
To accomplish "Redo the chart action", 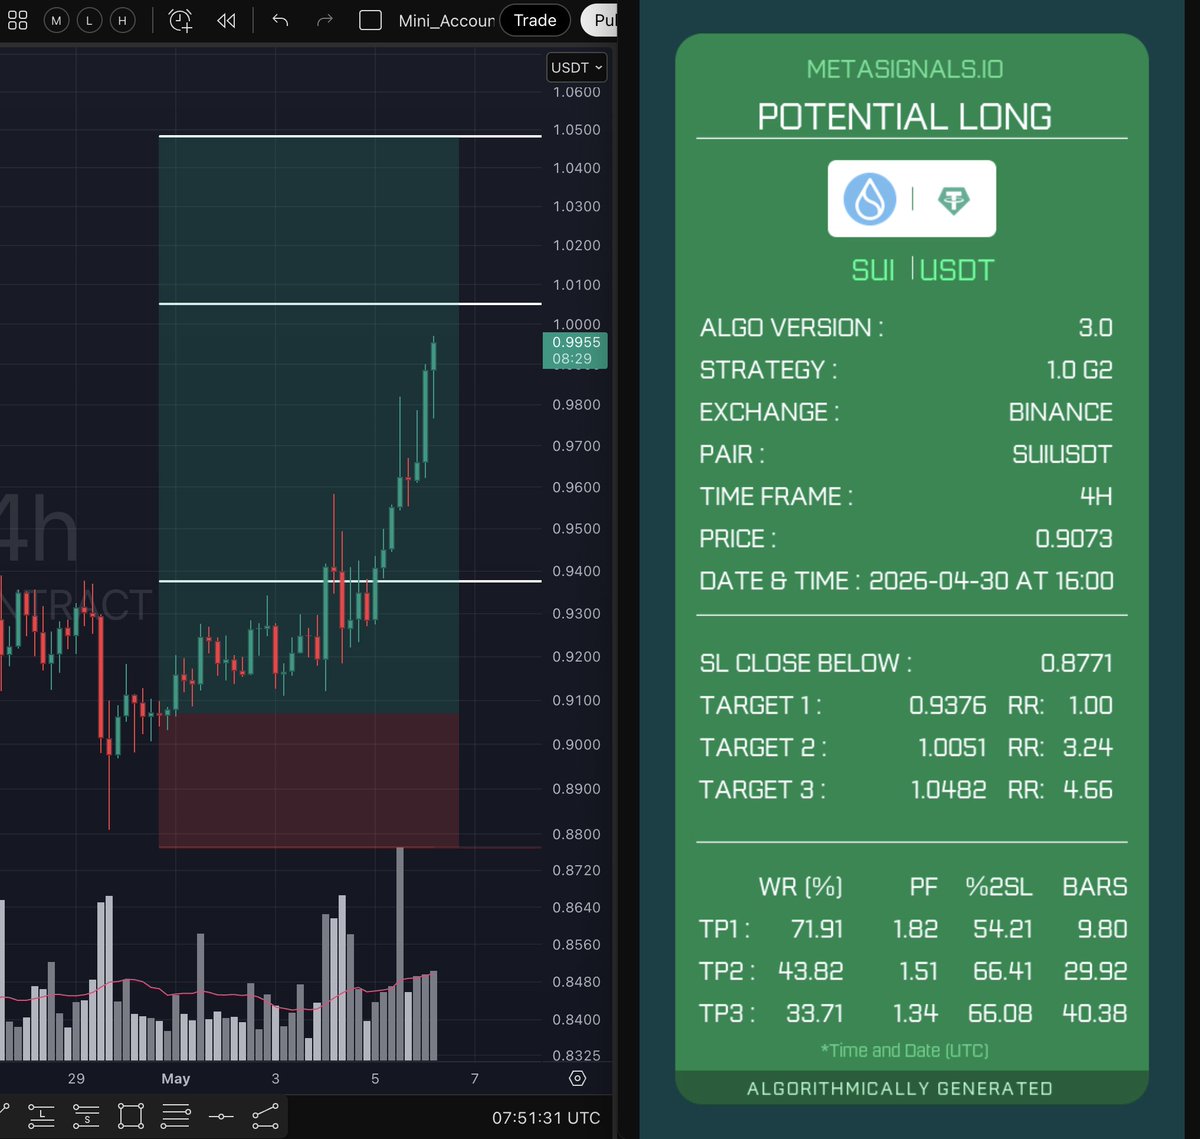I will click(324, 20).
